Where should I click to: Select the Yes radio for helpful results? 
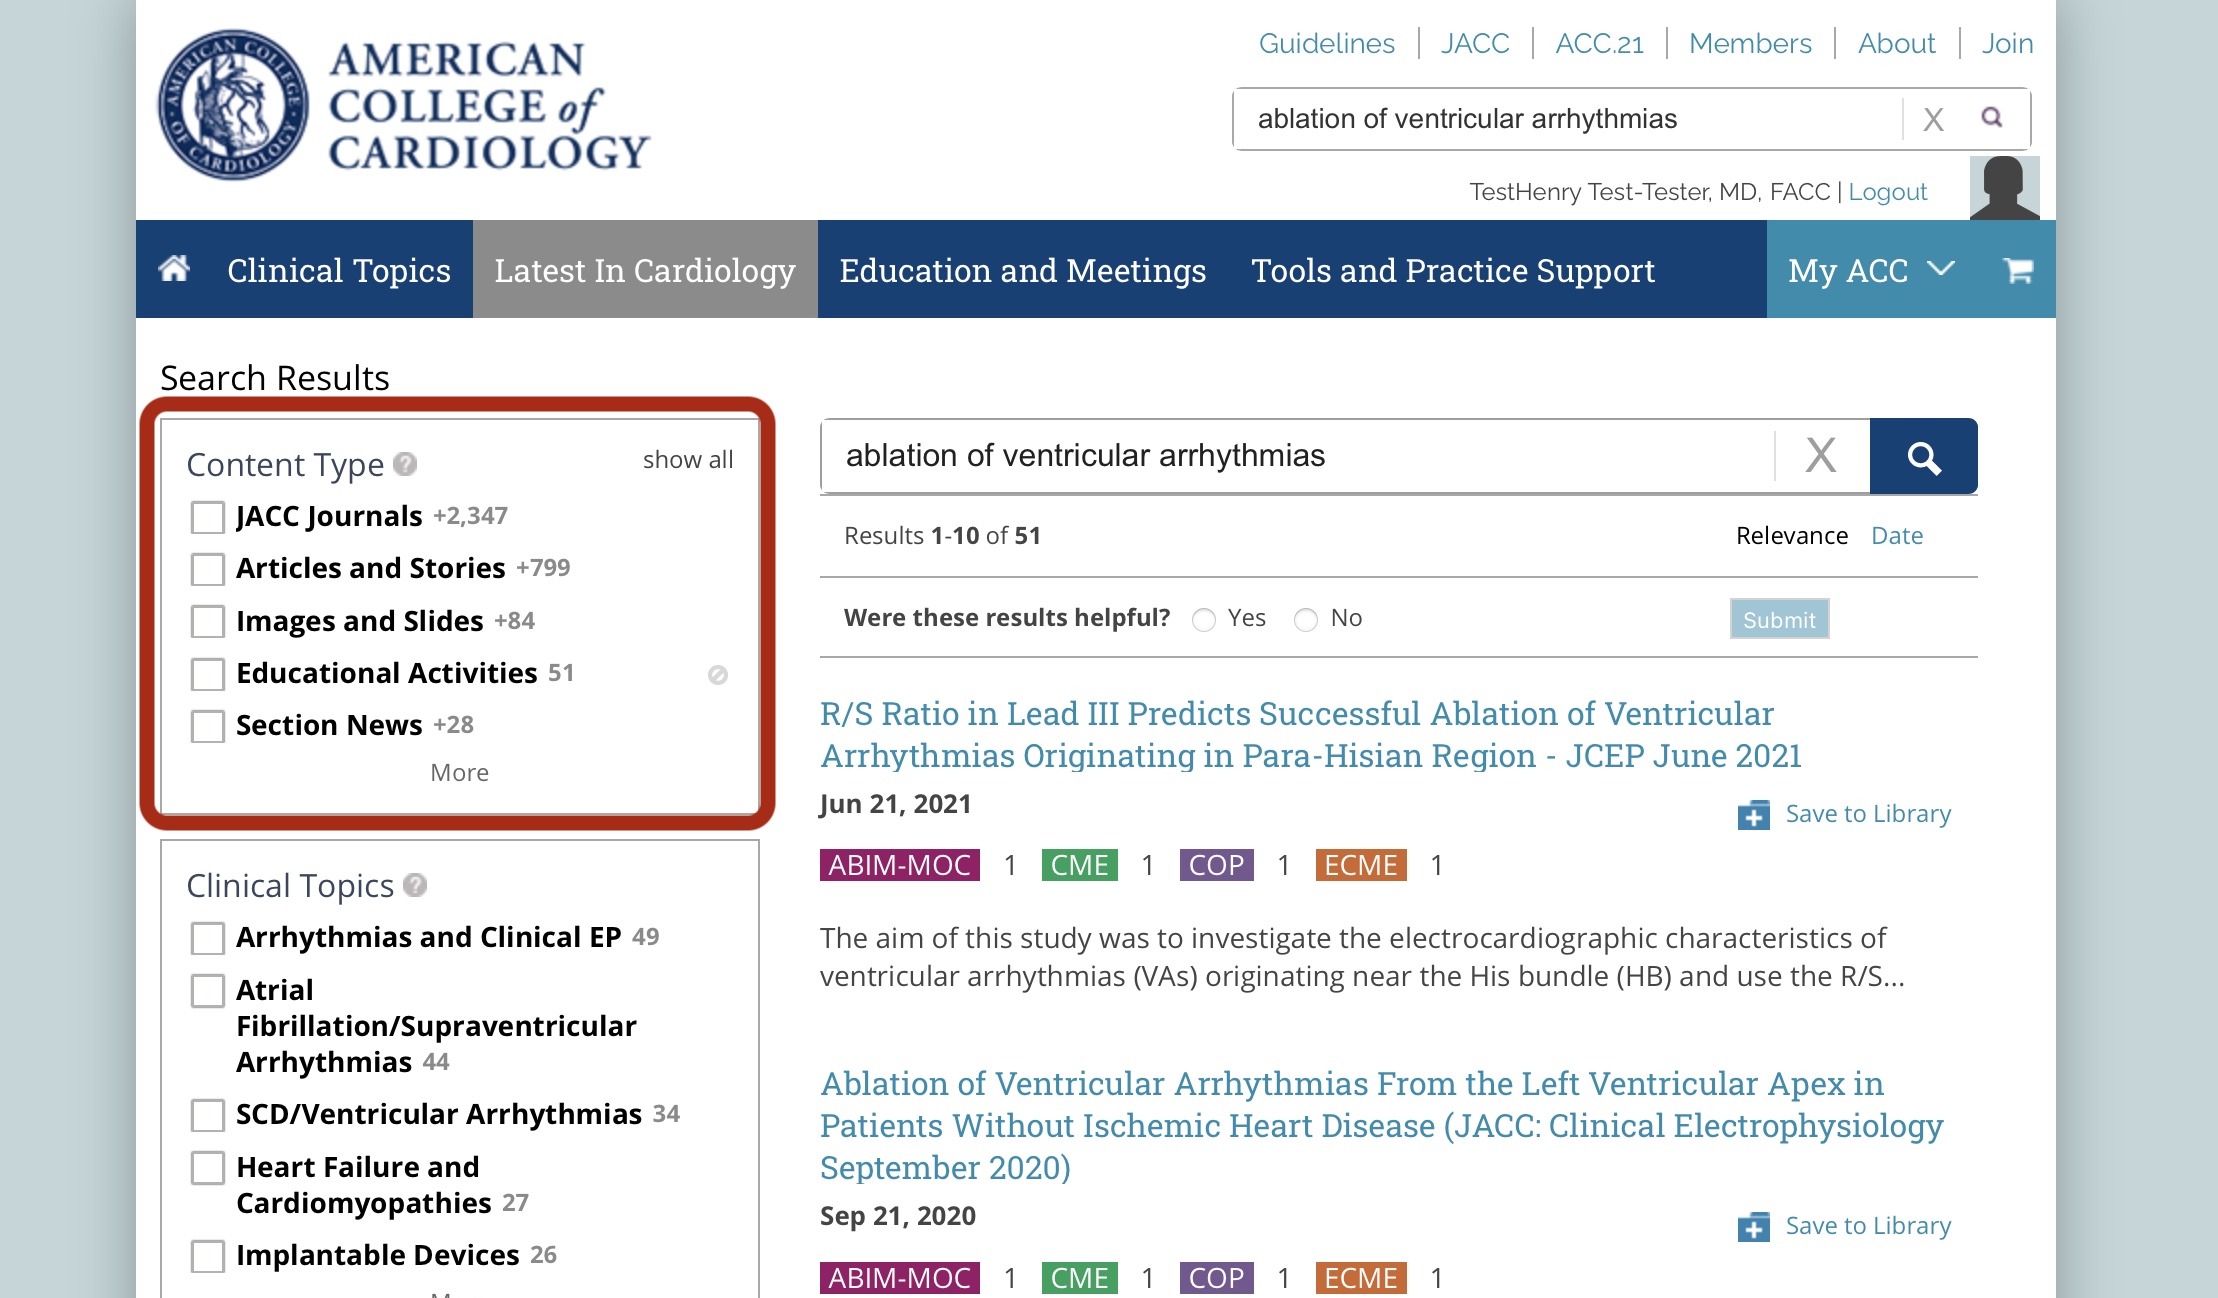coord(1204,620)
